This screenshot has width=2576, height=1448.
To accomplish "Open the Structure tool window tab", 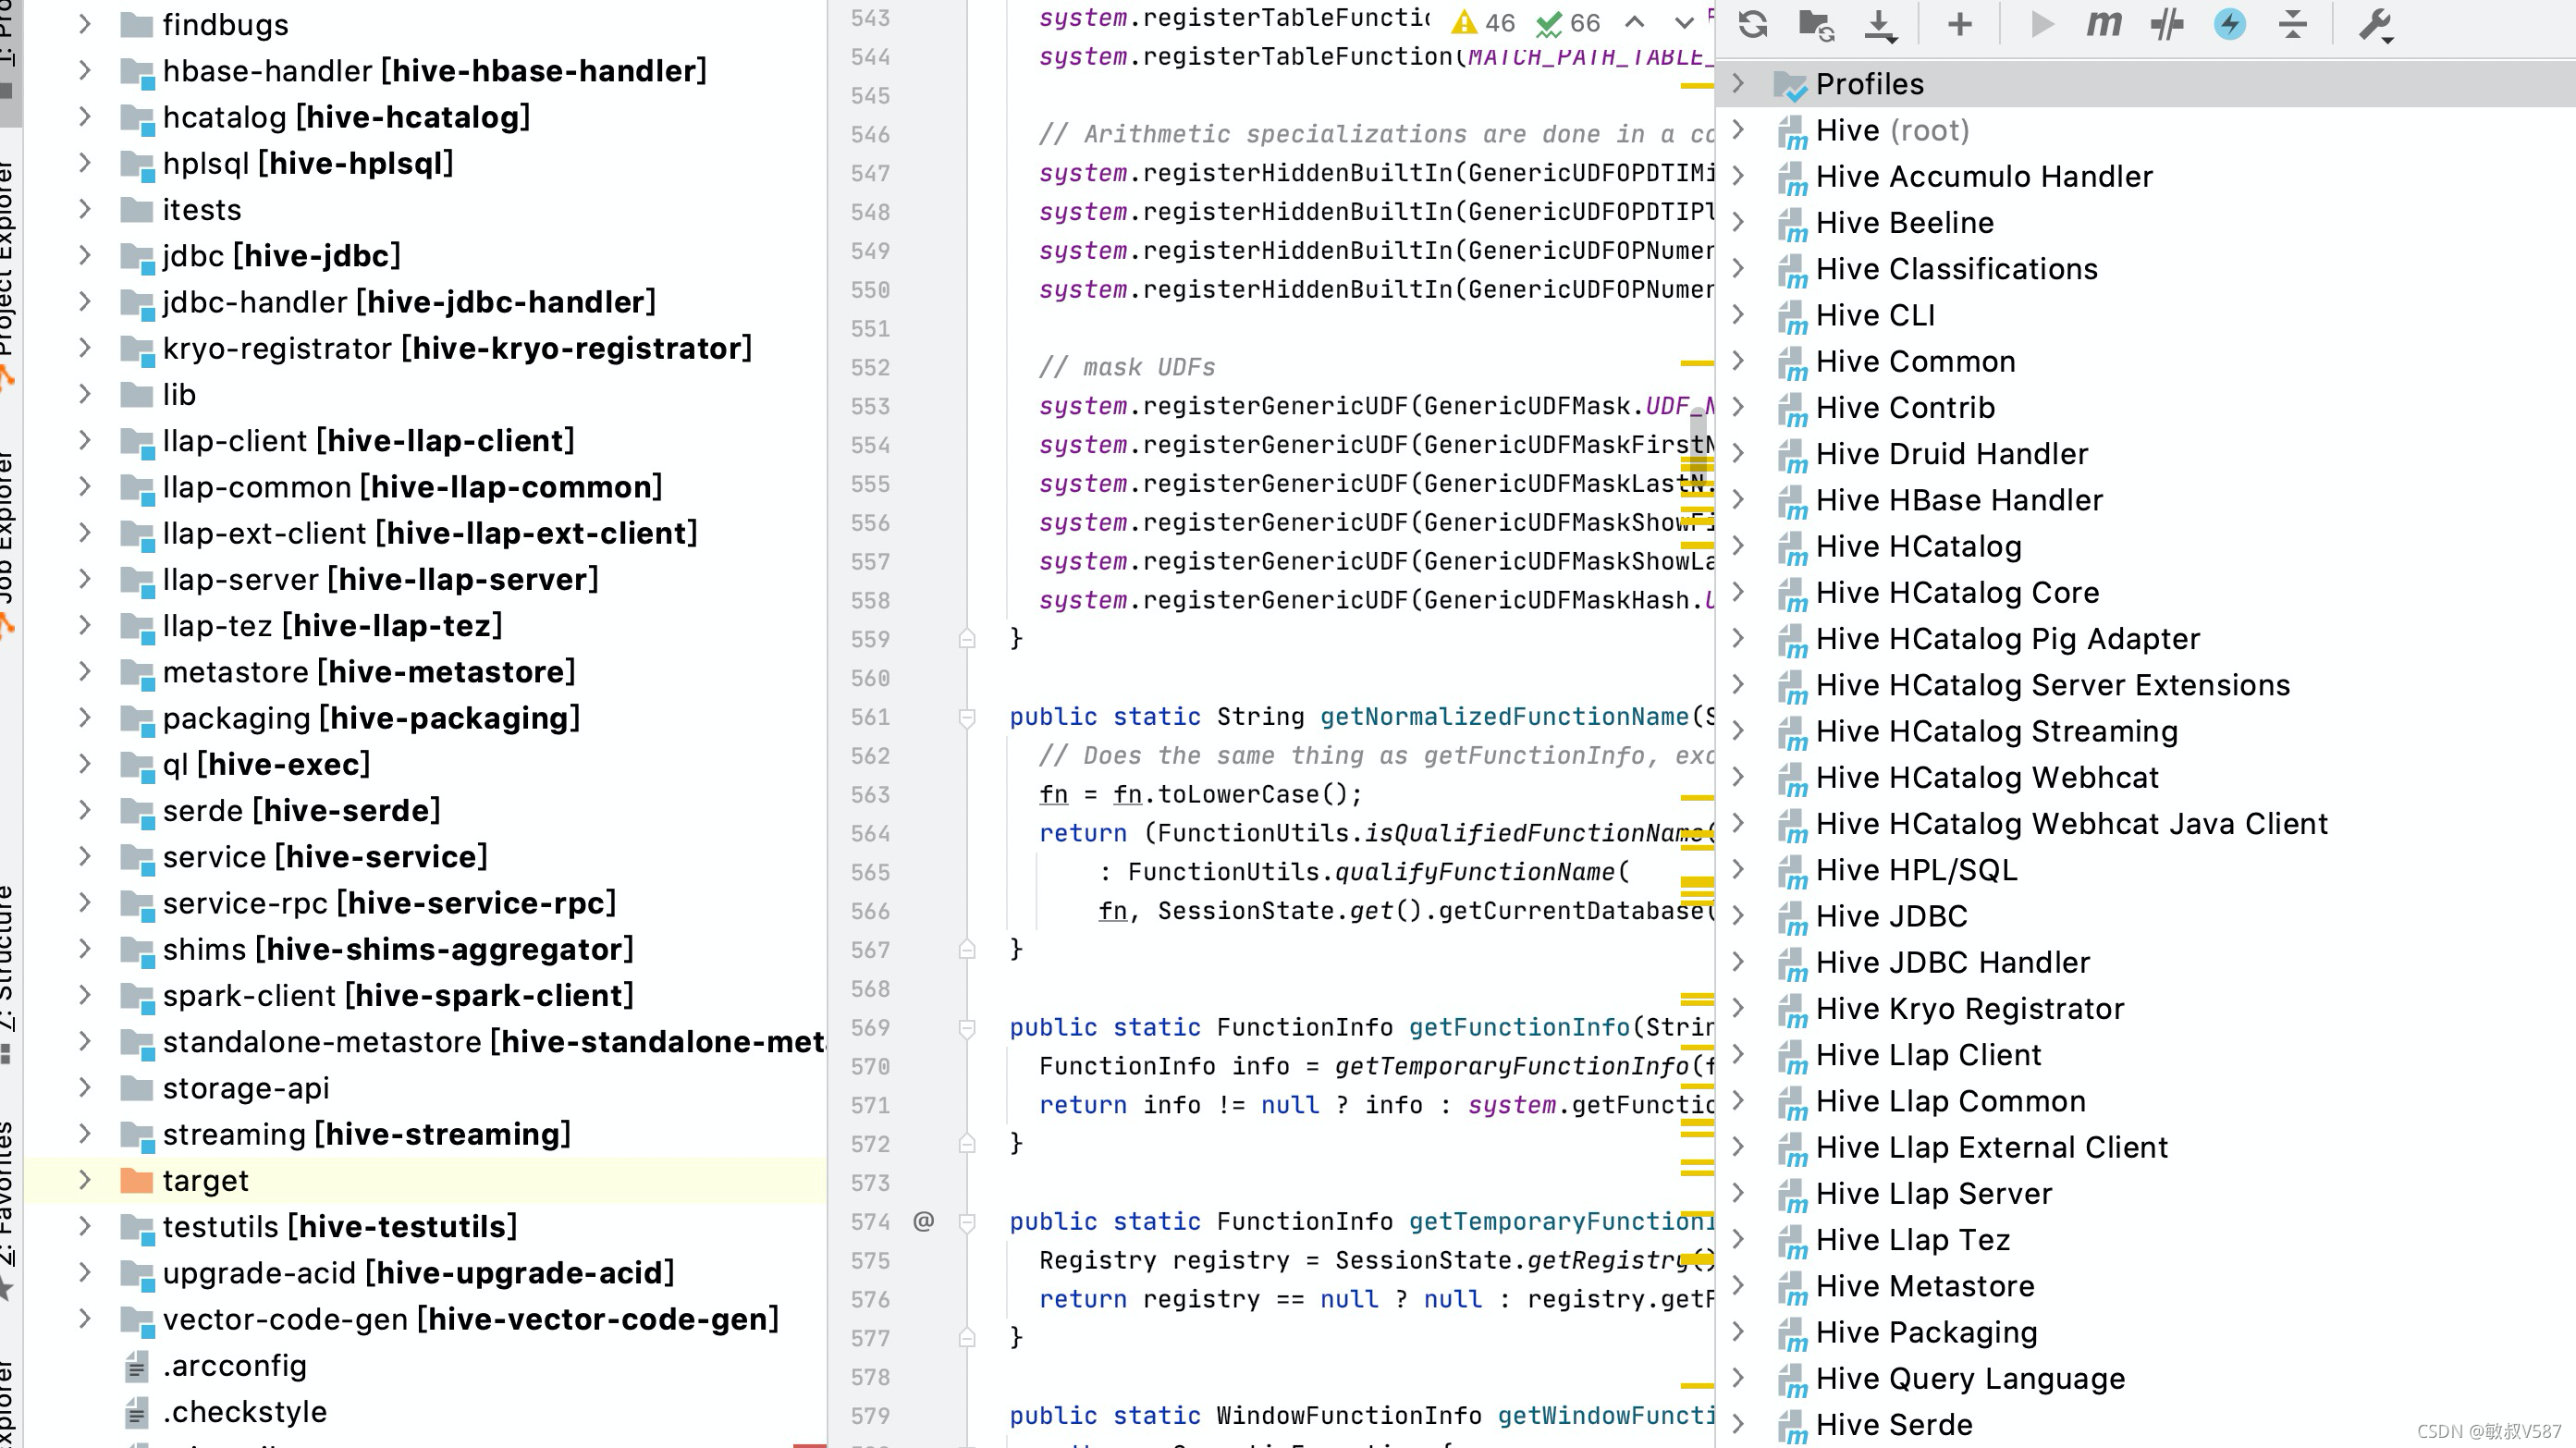I will 8,960.
